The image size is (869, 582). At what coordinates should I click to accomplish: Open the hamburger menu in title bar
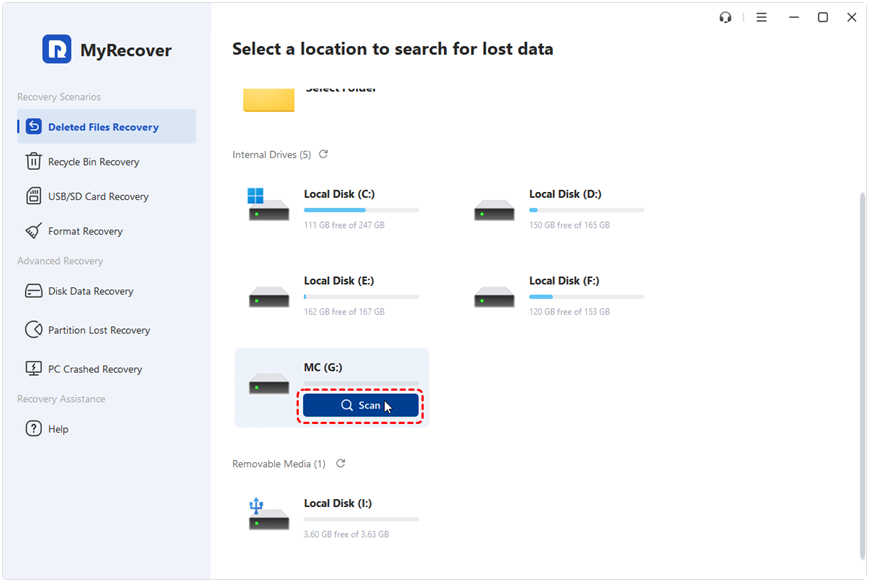click(x=761, y=18)
